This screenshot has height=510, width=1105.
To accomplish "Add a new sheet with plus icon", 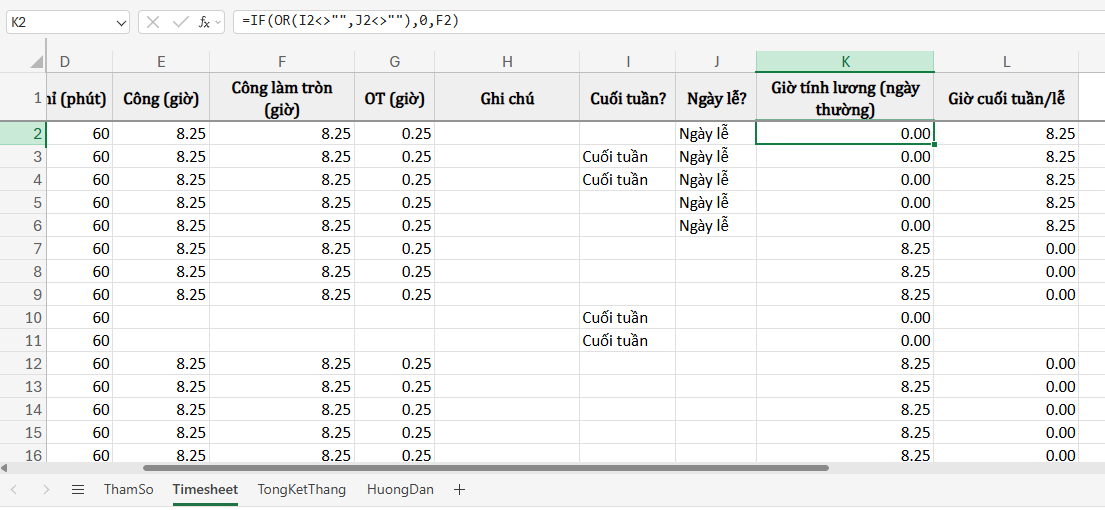I will tap(460, 489).
